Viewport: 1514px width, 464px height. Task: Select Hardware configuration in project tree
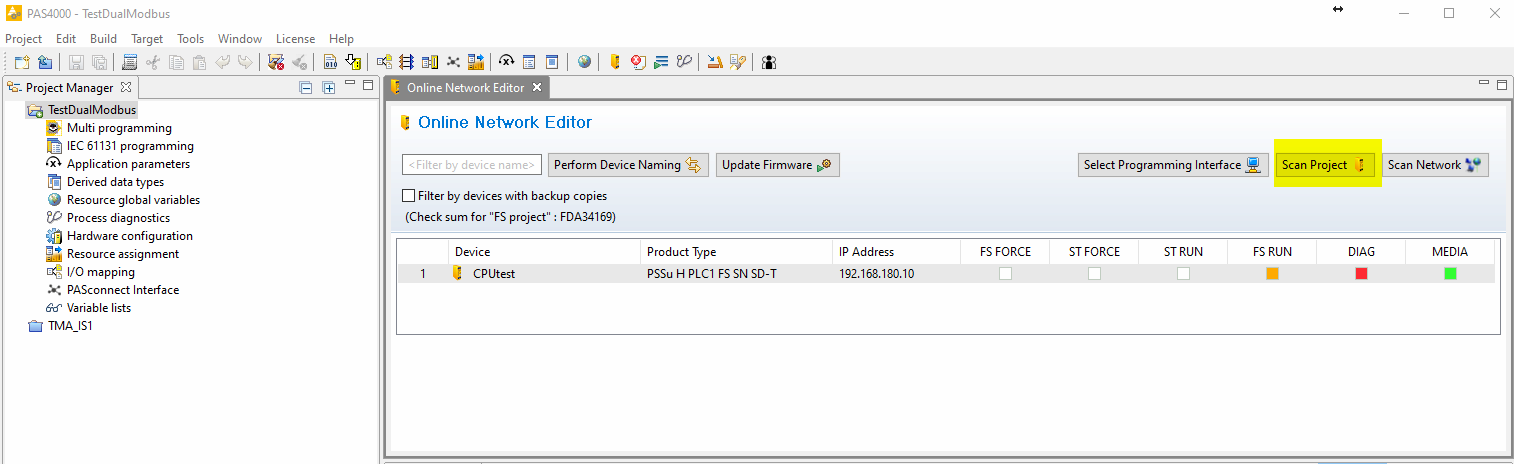tap(129, 236)
